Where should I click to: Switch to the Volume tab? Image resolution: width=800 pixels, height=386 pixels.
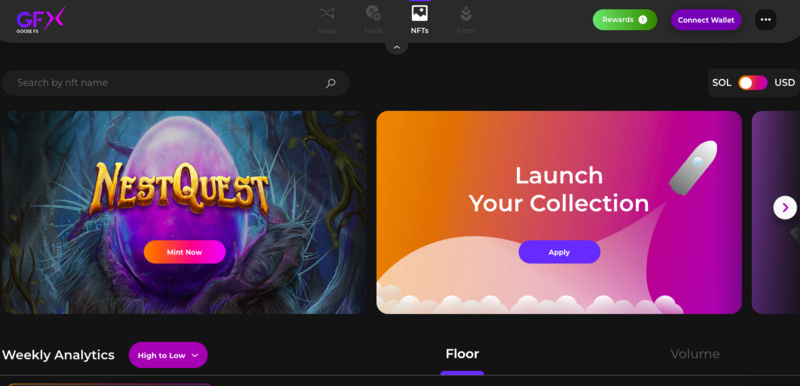click(695, 354)
